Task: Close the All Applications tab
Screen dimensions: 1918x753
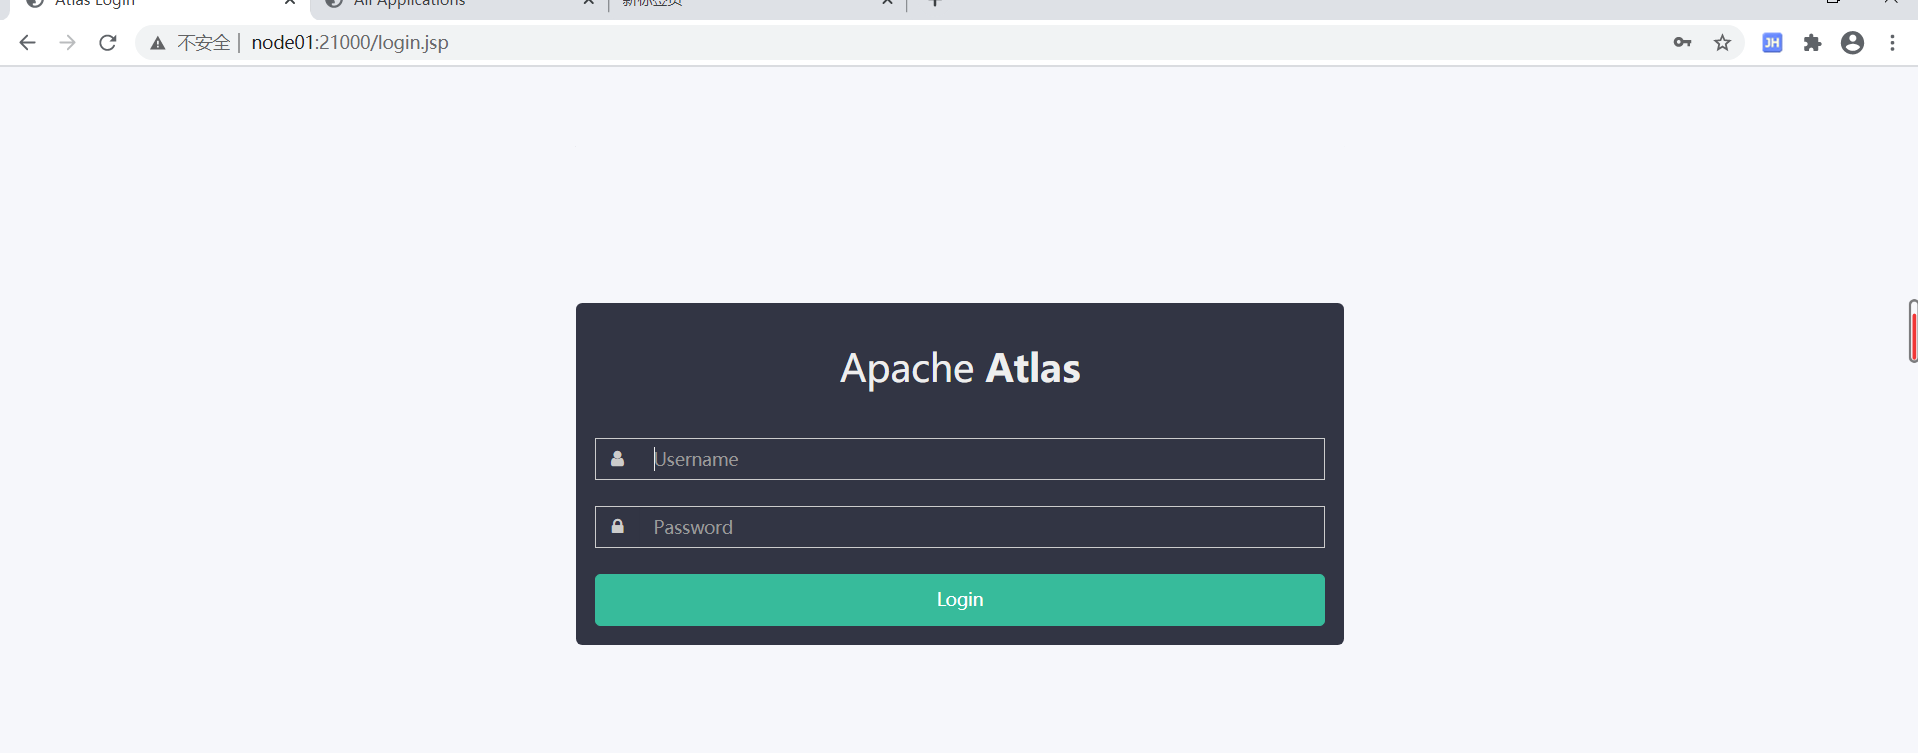Action: (589, 3)
